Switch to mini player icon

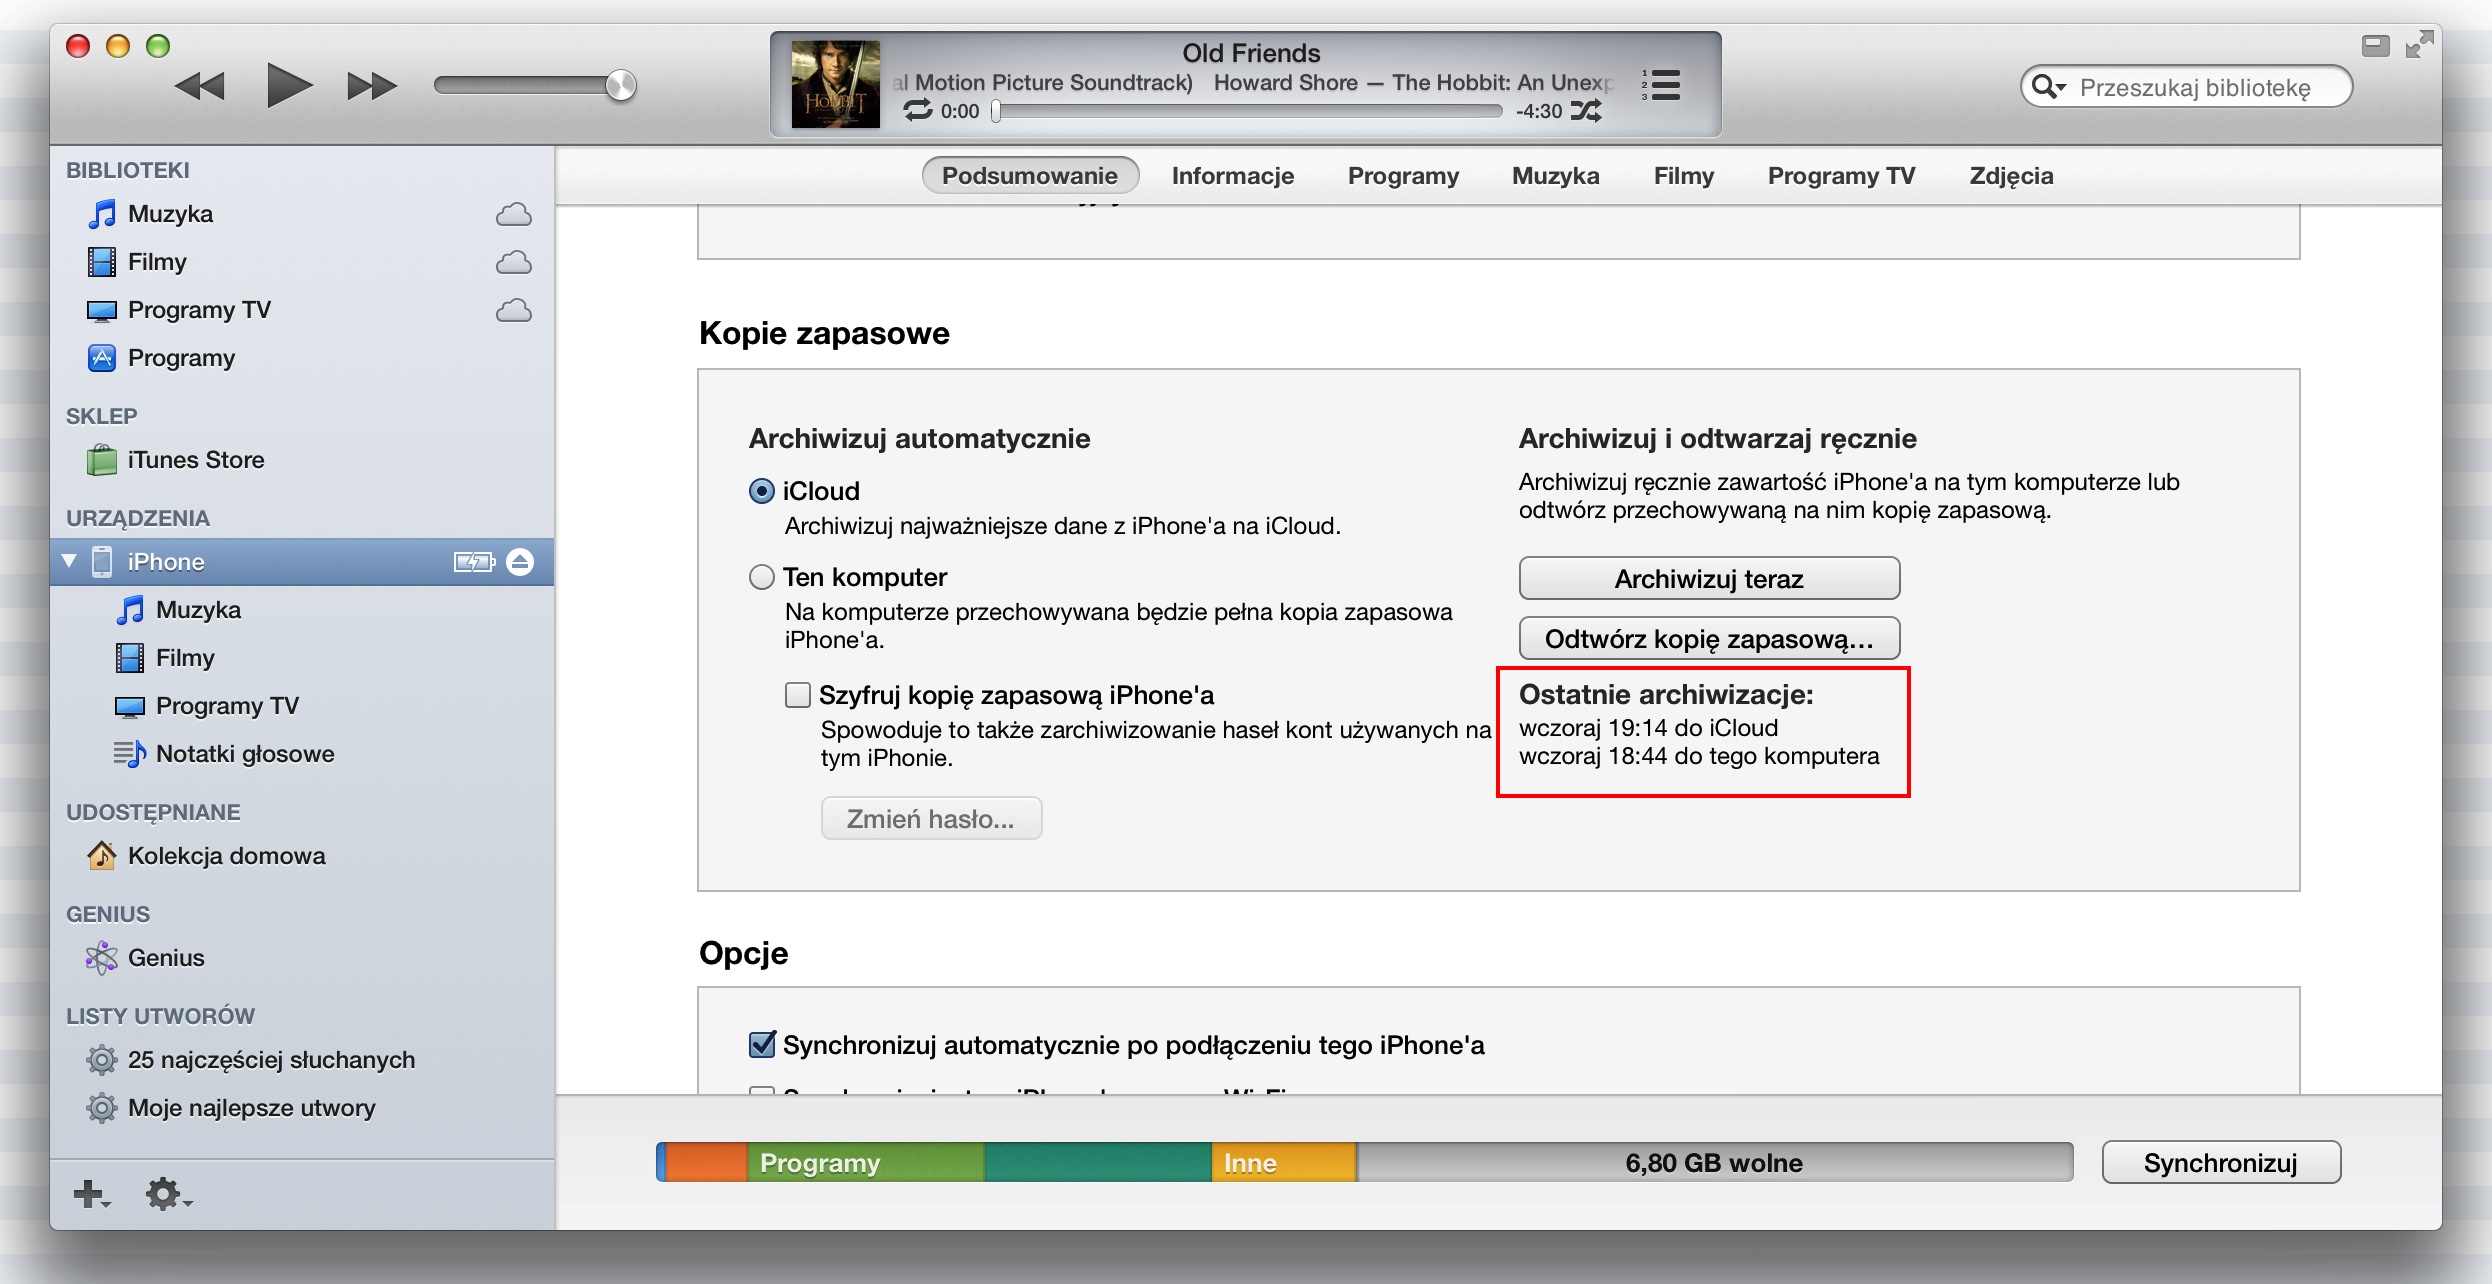[x=2375, y=46]
